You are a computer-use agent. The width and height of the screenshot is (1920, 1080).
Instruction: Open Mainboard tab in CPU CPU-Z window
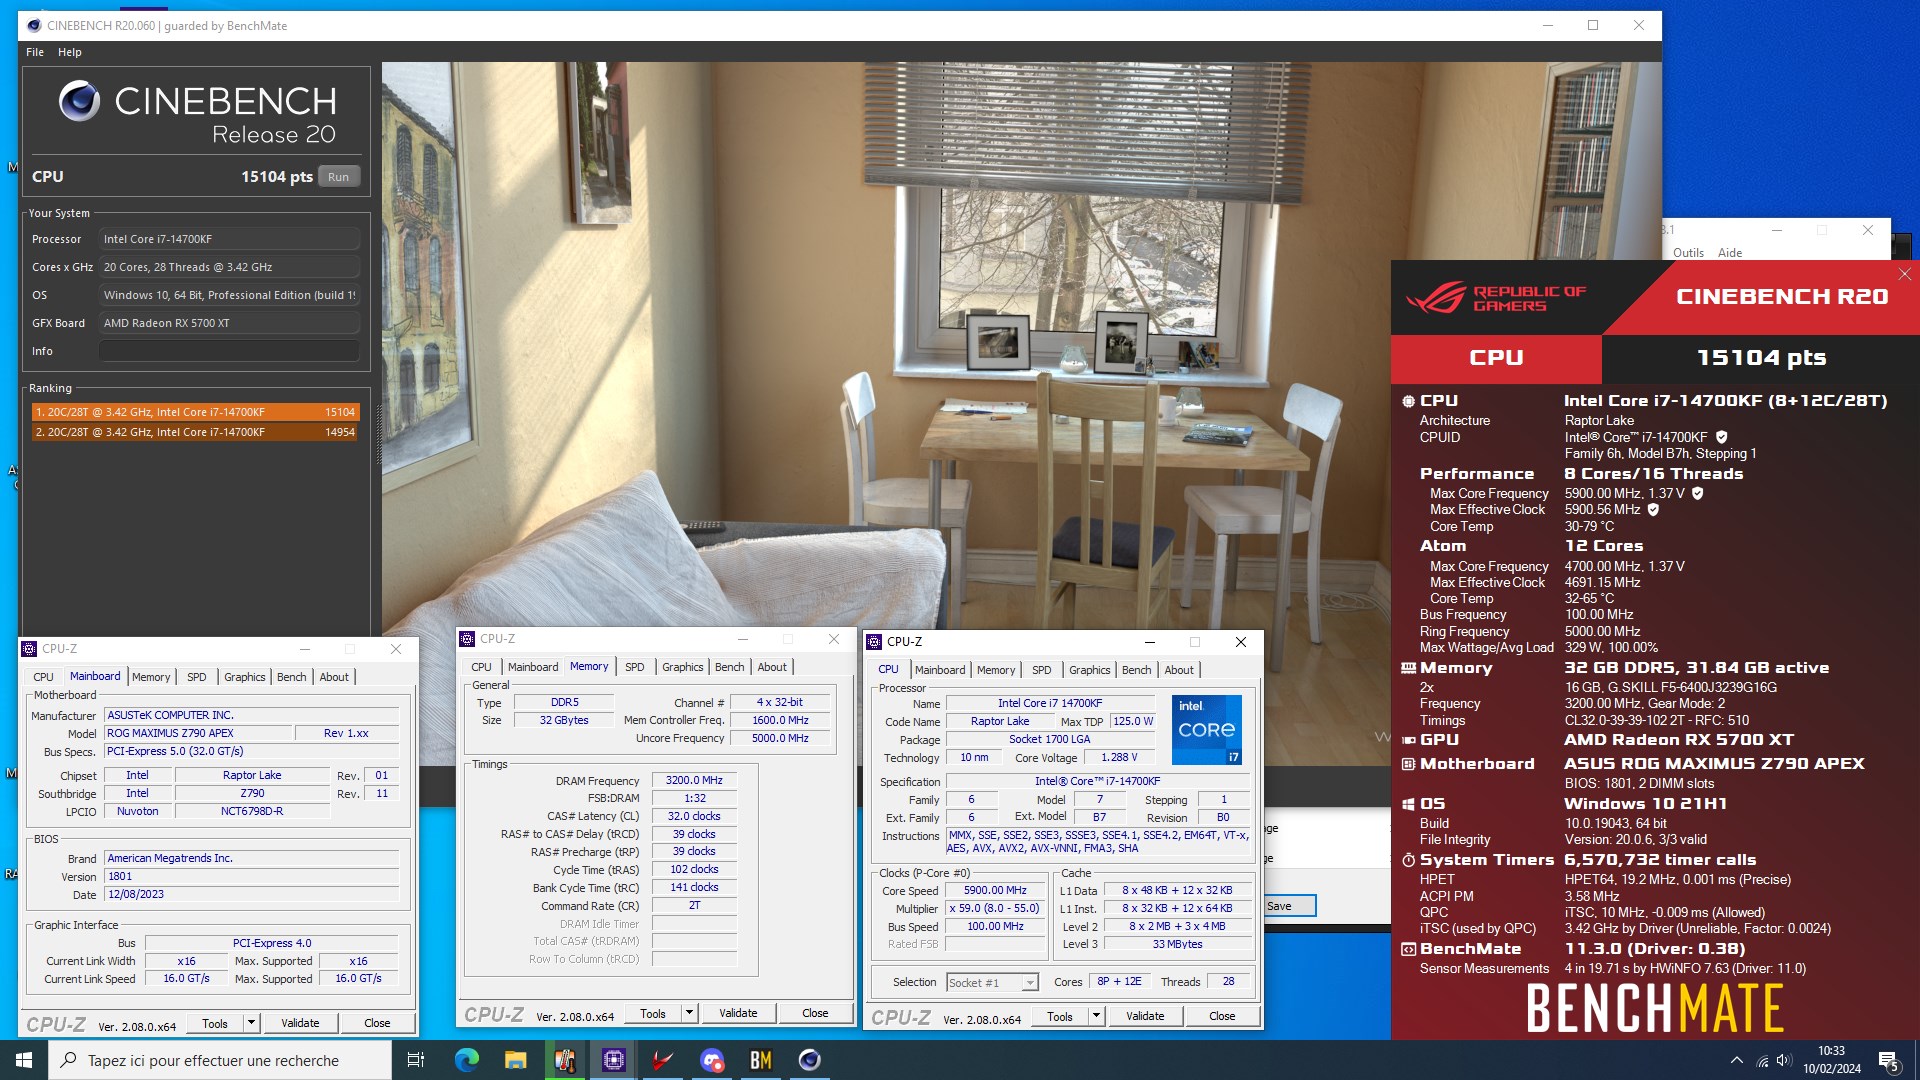pos(940,670)
